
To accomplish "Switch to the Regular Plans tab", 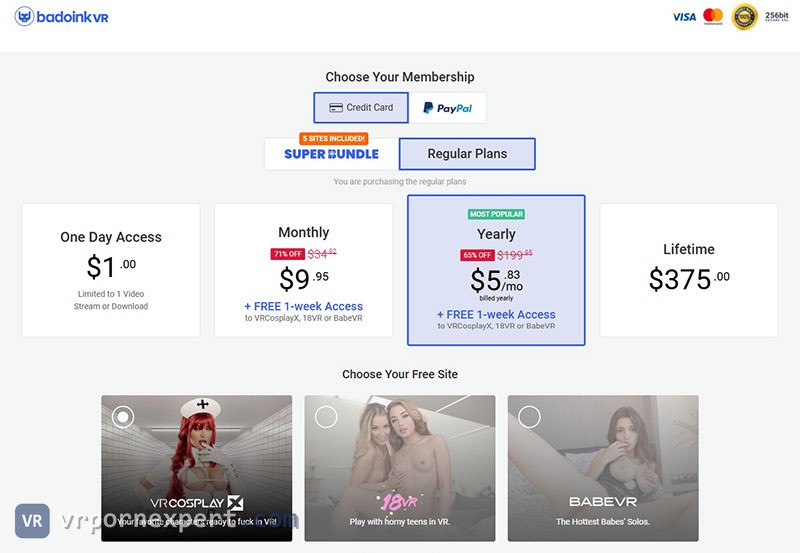I will click(467, 154).
